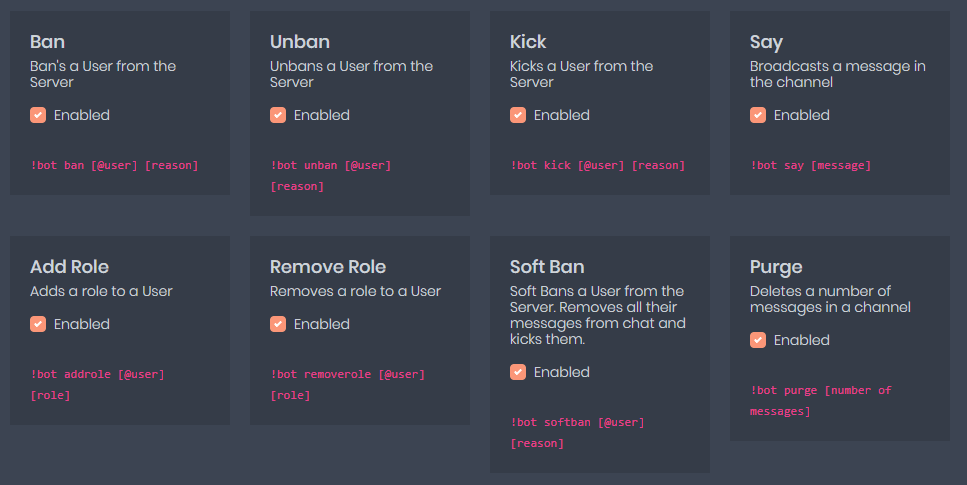The height and width of the screenshot is (485, 967).
Task: Click the Purge card title
Action: (x=776, y=267)
